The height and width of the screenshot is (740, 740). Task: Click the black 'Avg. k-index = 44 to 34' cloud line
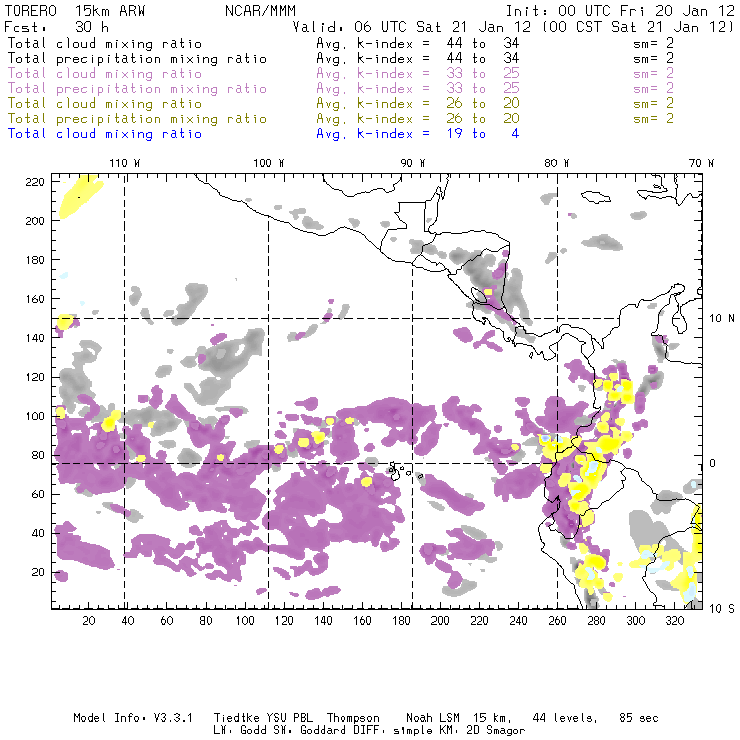[418, 43]
